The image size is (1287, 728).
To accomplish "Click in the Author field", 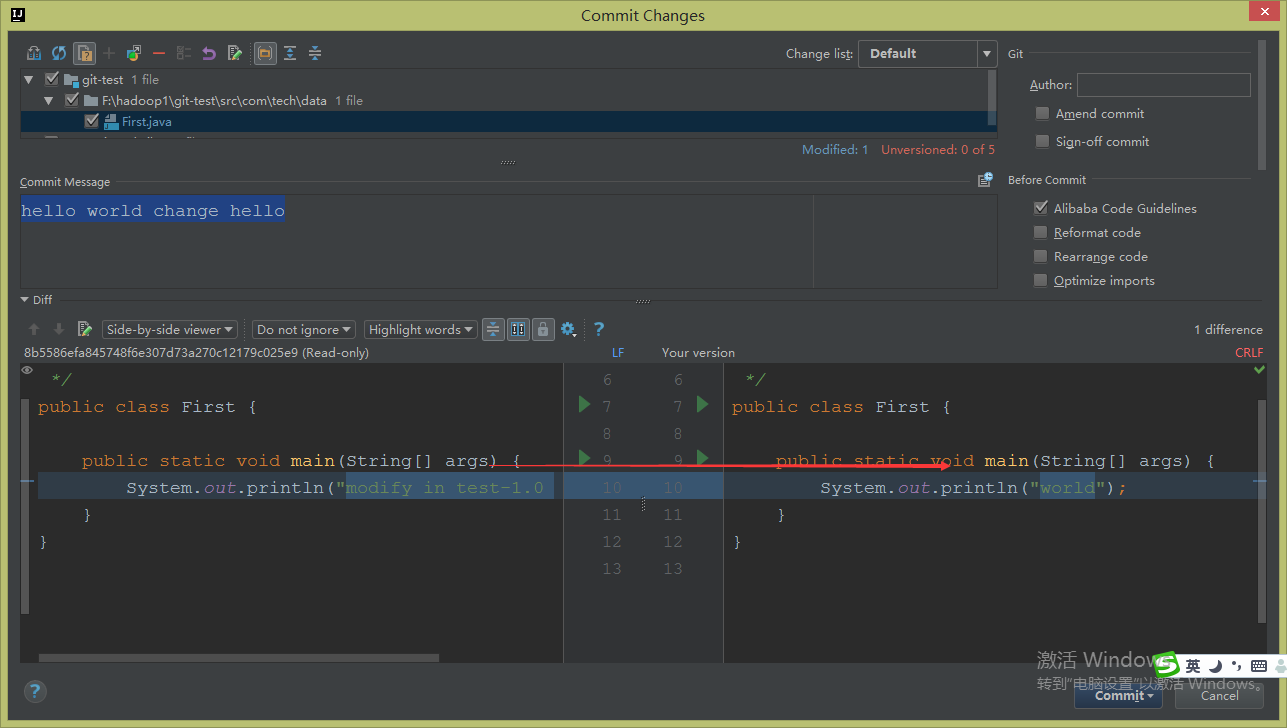I will pos(1163,85).
